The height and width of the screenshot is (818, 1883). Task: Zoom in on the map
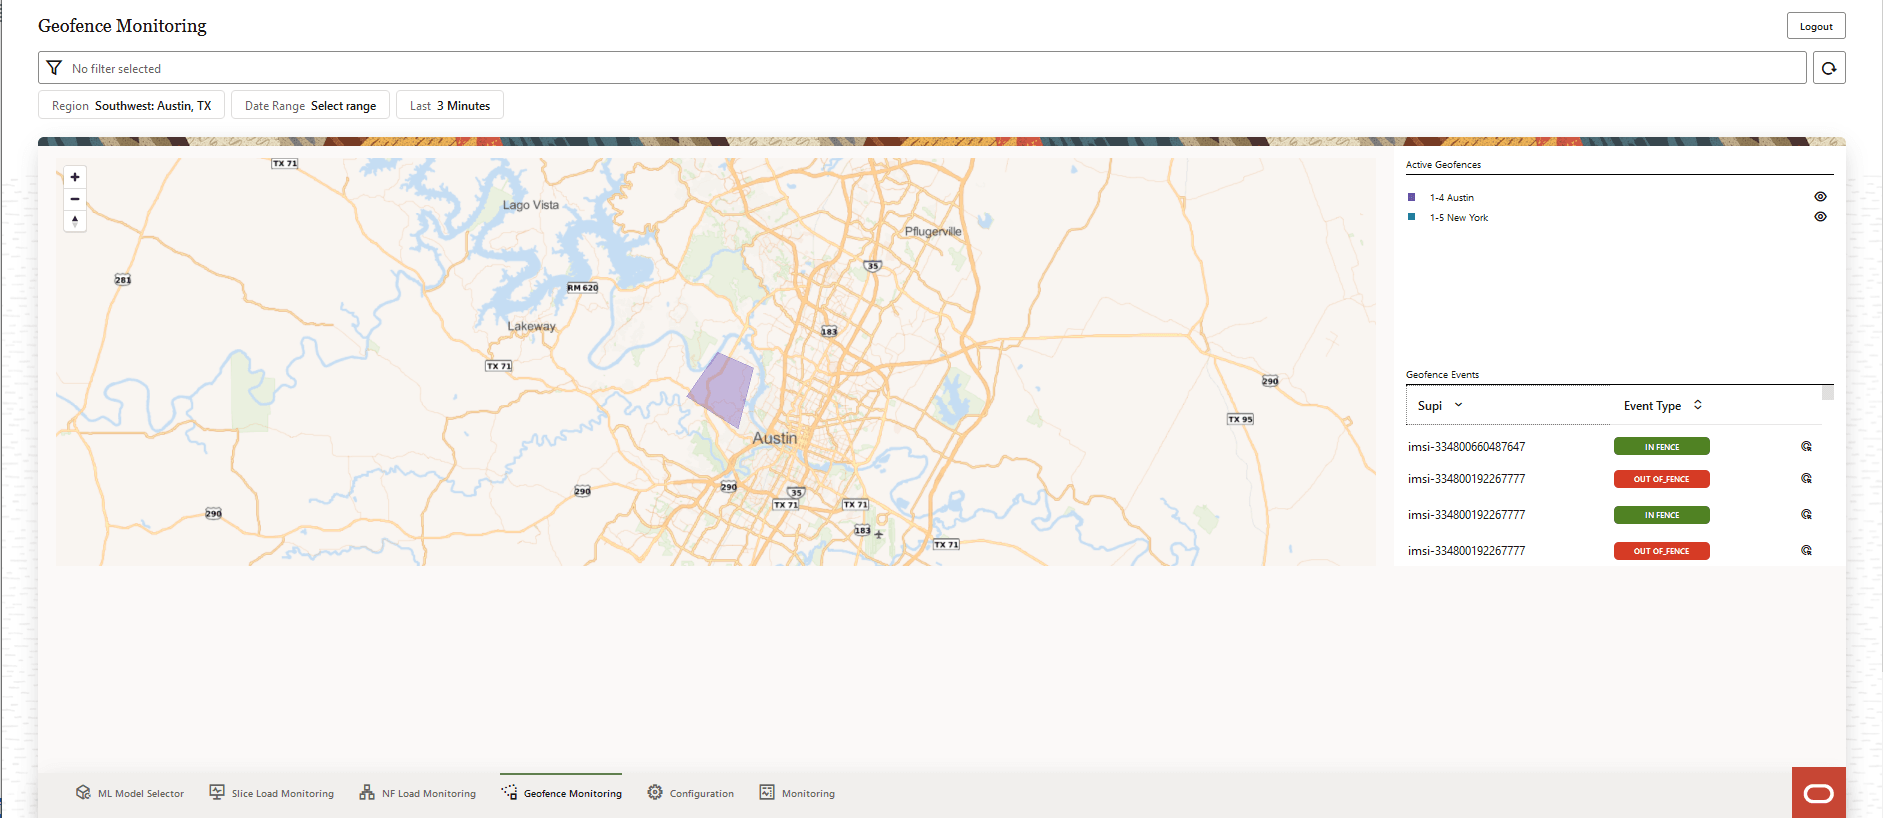(x=75, y=177)
